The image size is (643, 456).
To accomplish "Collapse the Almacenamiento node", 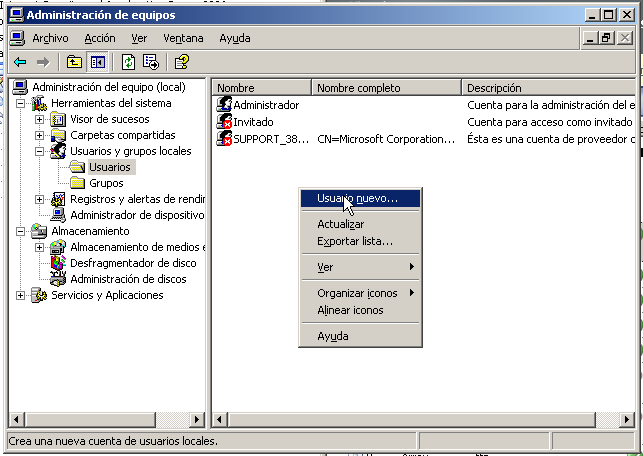I will (20, 231).
